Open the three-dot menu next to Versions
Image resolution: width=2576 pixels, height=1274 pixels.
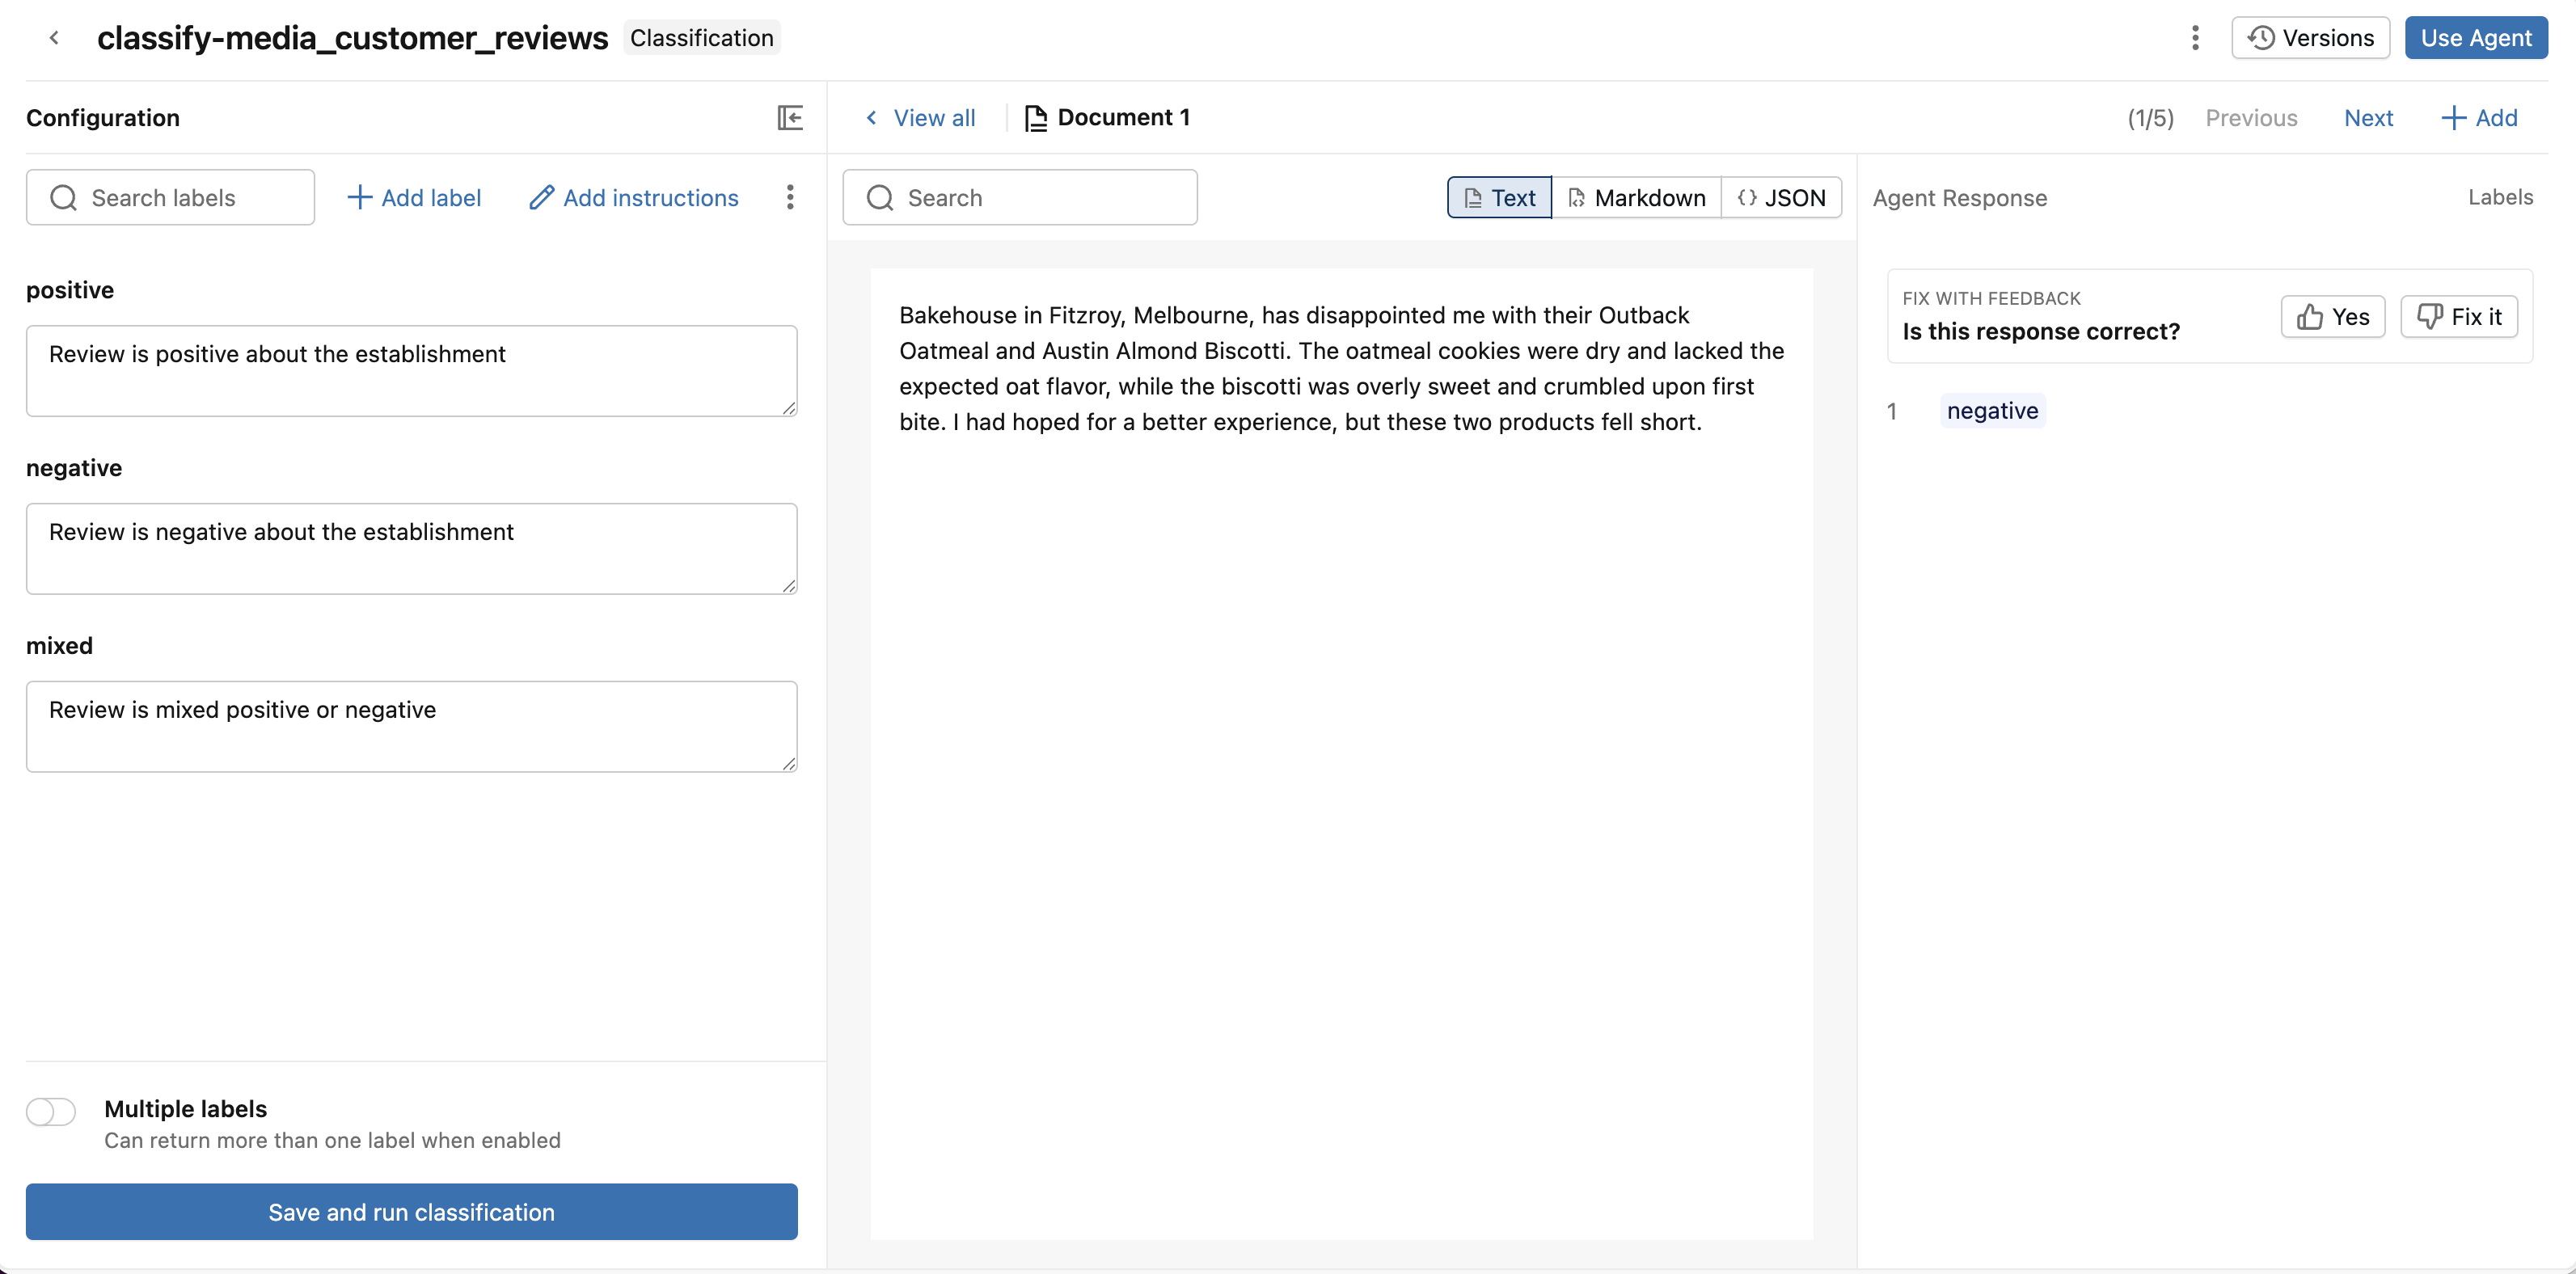coord(2195,37)
